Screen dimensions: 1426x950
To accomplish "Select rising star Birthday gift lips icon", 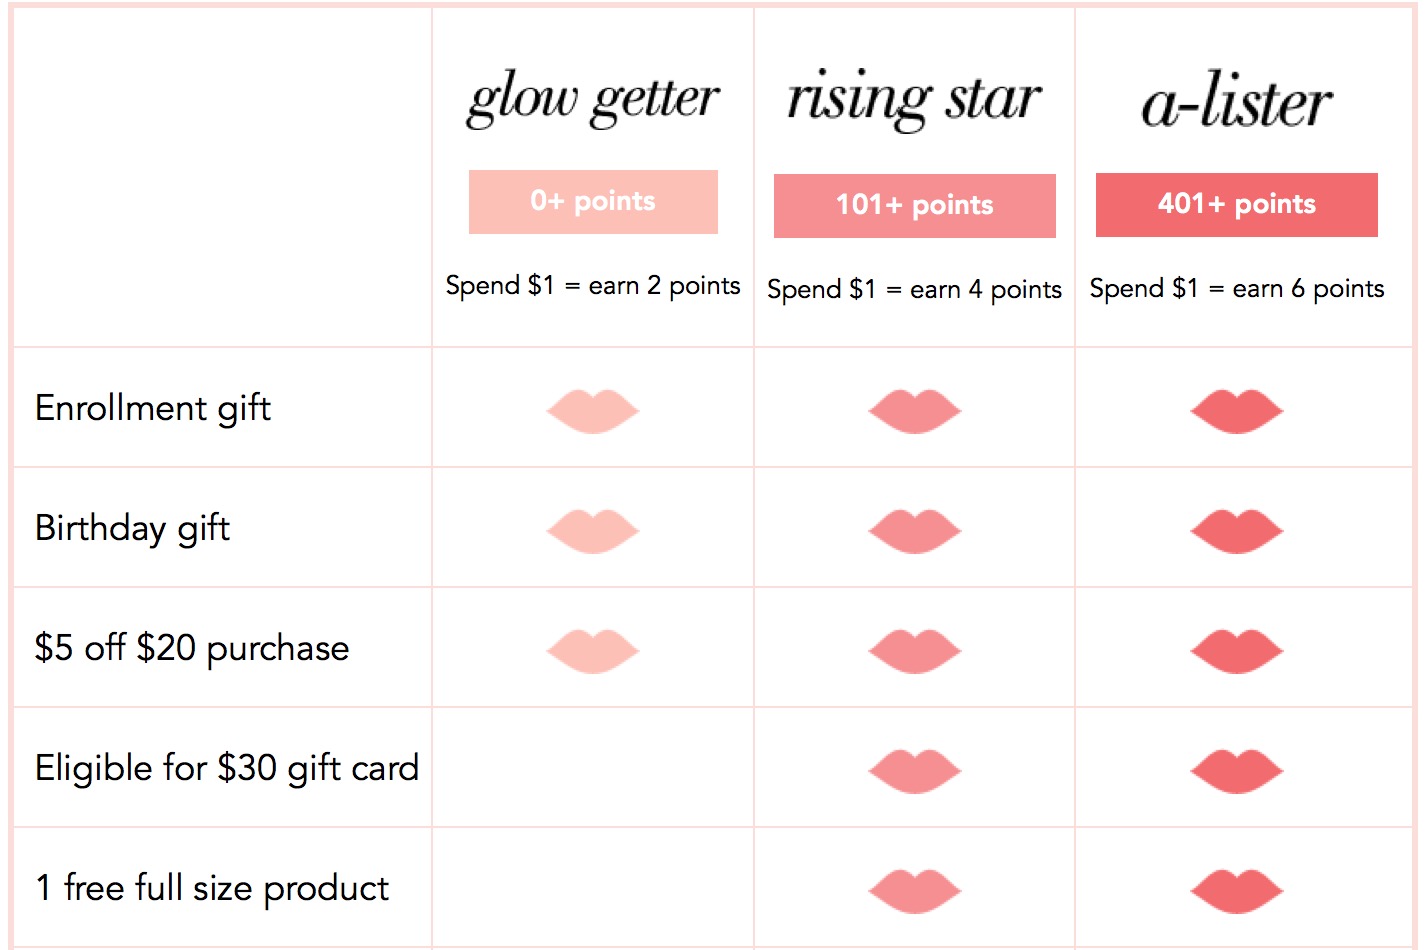I will point(915,530).
